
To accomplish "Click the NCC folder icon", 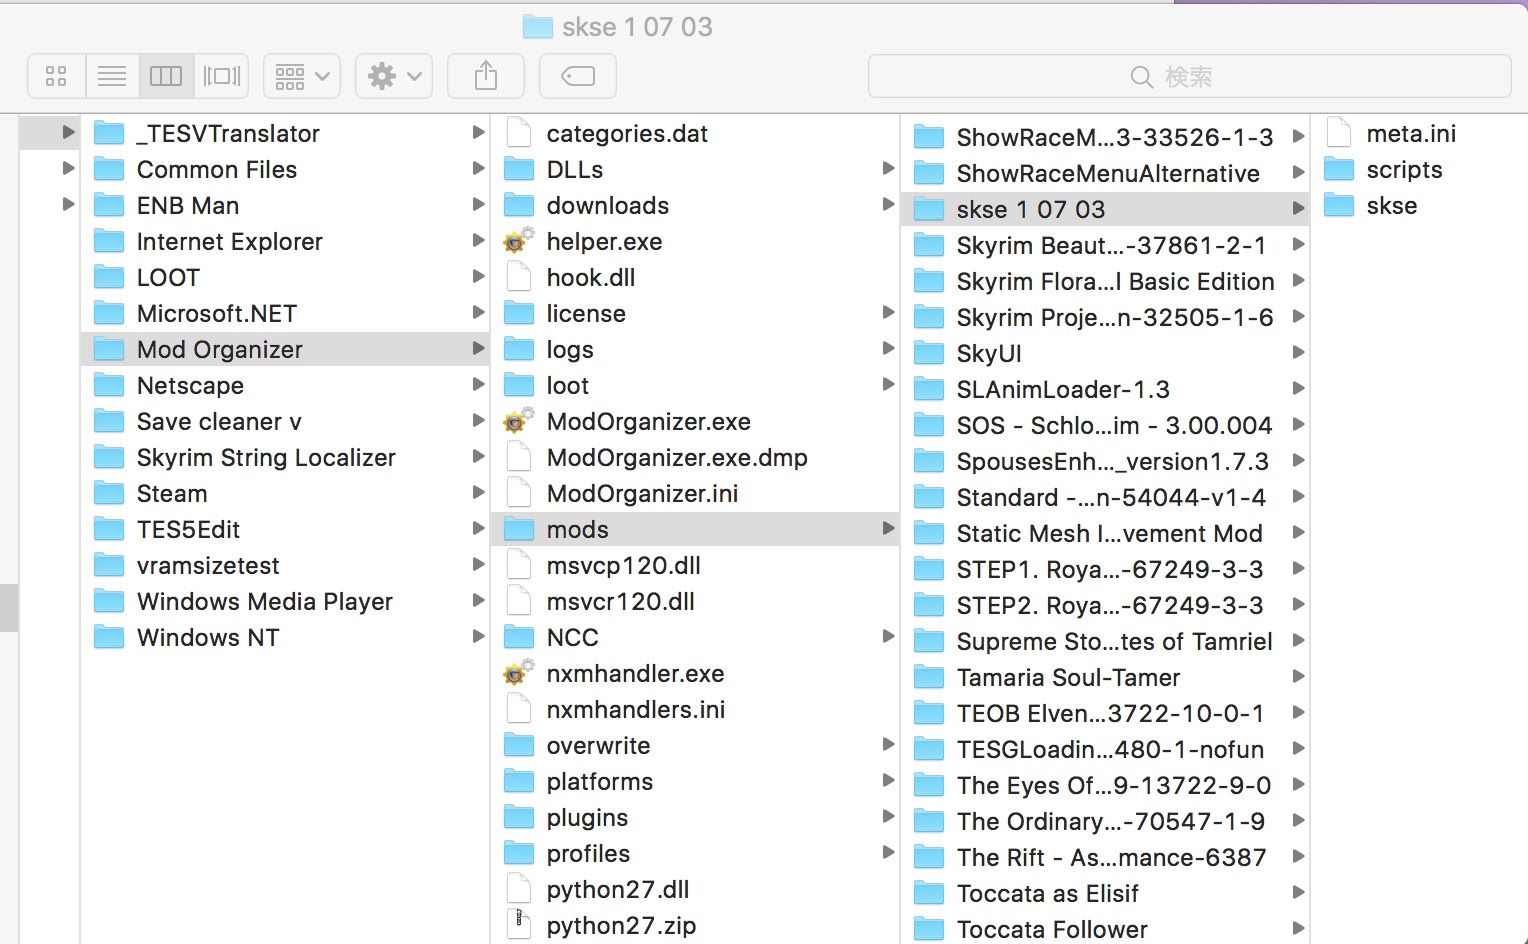I will coord(518,637).
